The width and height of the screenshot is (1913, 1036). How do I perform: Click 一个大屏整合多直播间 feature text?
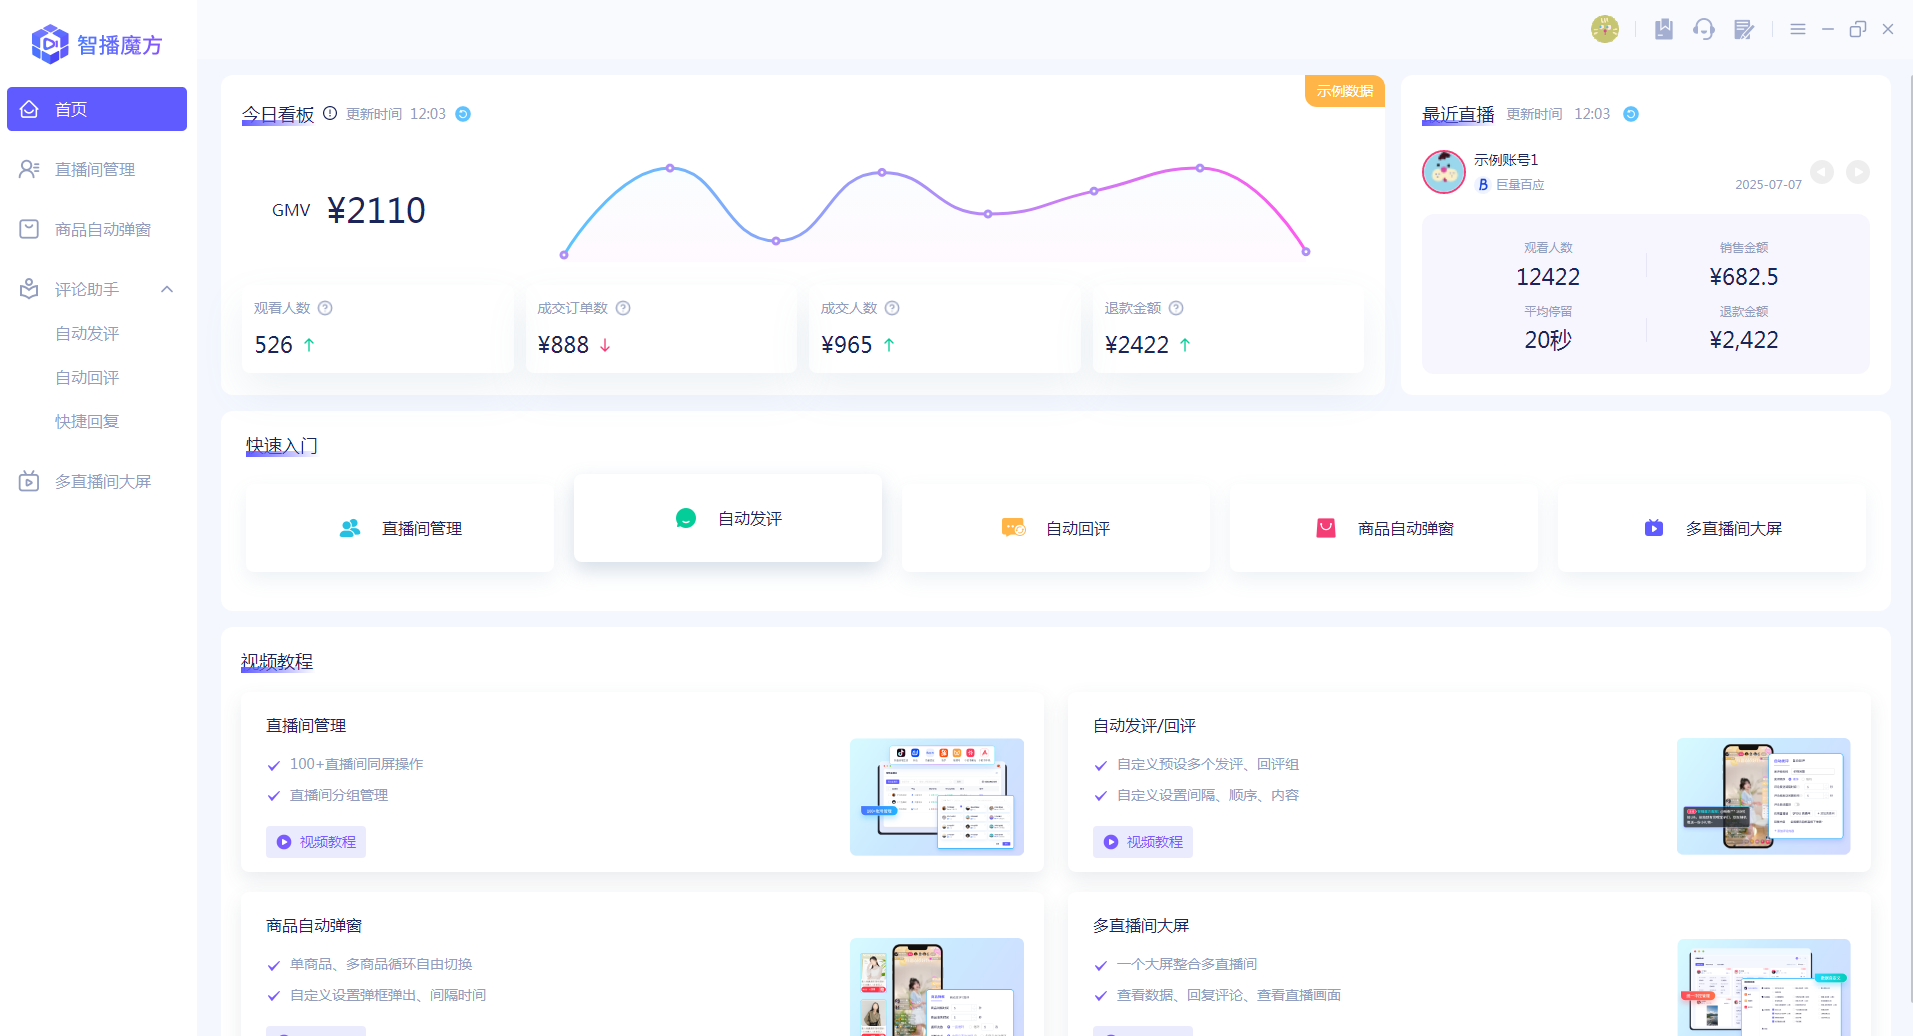point(1187,964)
